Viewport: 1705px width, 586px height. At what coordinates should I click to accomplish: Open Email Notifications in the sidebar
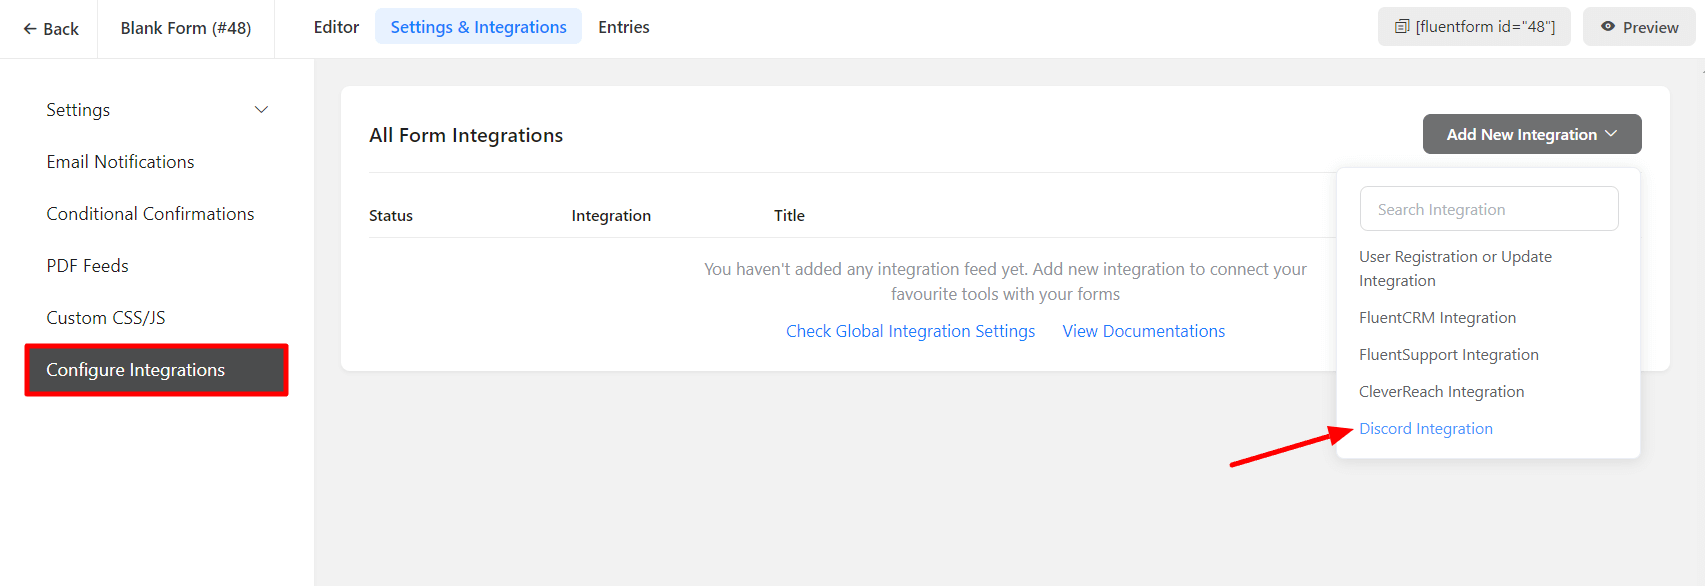point(120,162)
